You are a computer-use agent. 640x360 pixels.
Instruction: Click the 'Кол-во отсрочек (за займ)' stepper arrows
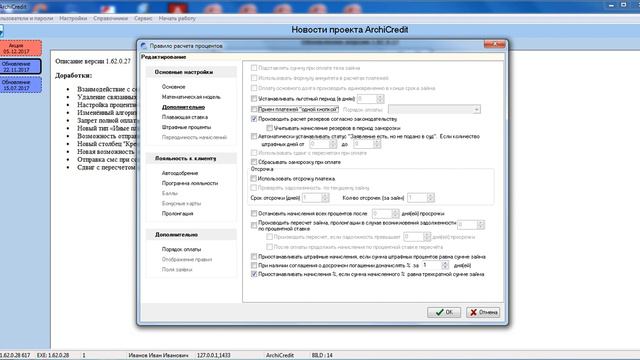click(430, 198)
